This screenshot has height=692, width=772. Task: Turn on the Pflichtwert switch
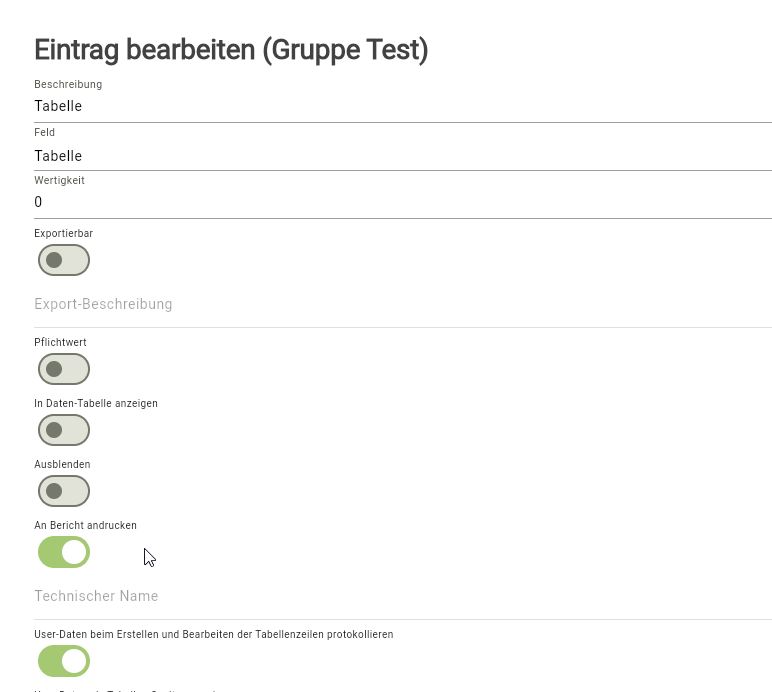(x=64, y=369)
